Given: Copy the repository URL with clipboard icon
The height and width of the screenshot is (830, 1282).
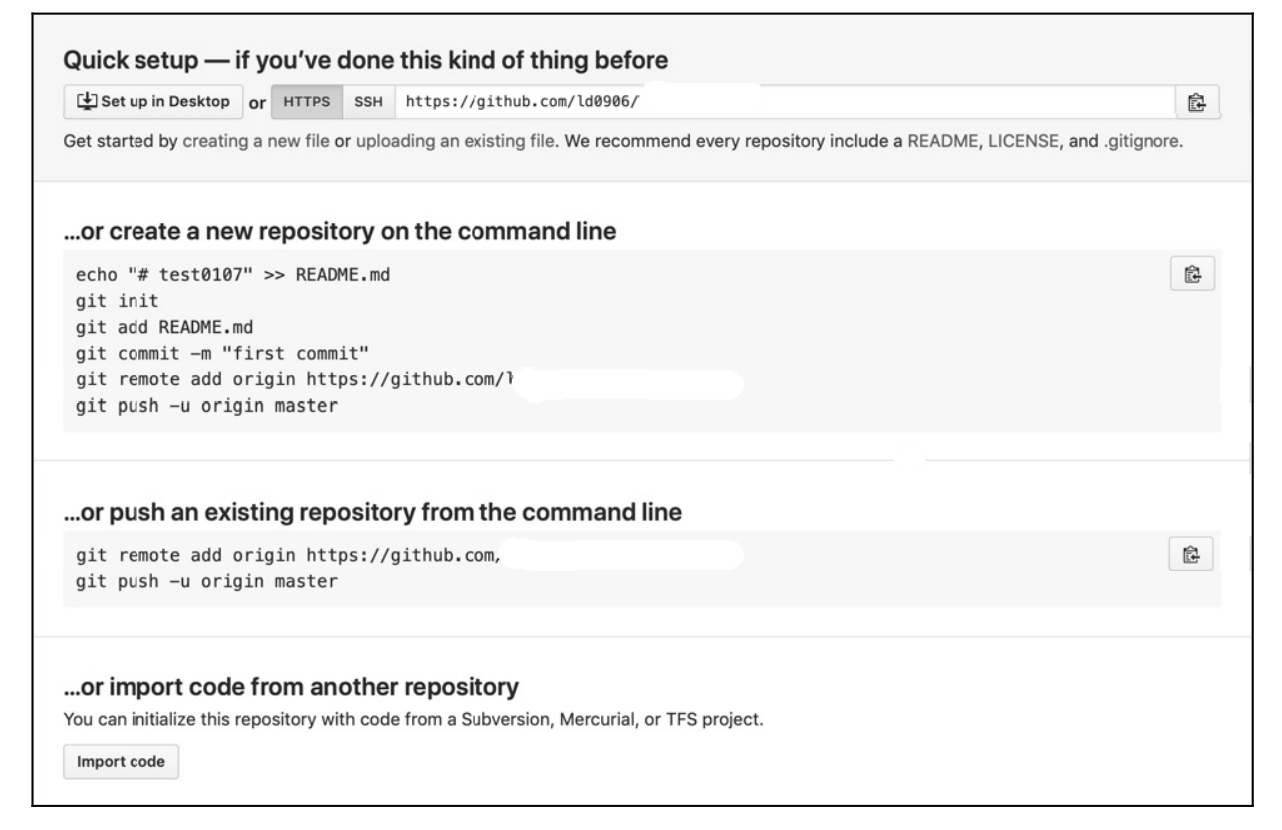Looking at the screenshot, I should tap(1197, 102).
